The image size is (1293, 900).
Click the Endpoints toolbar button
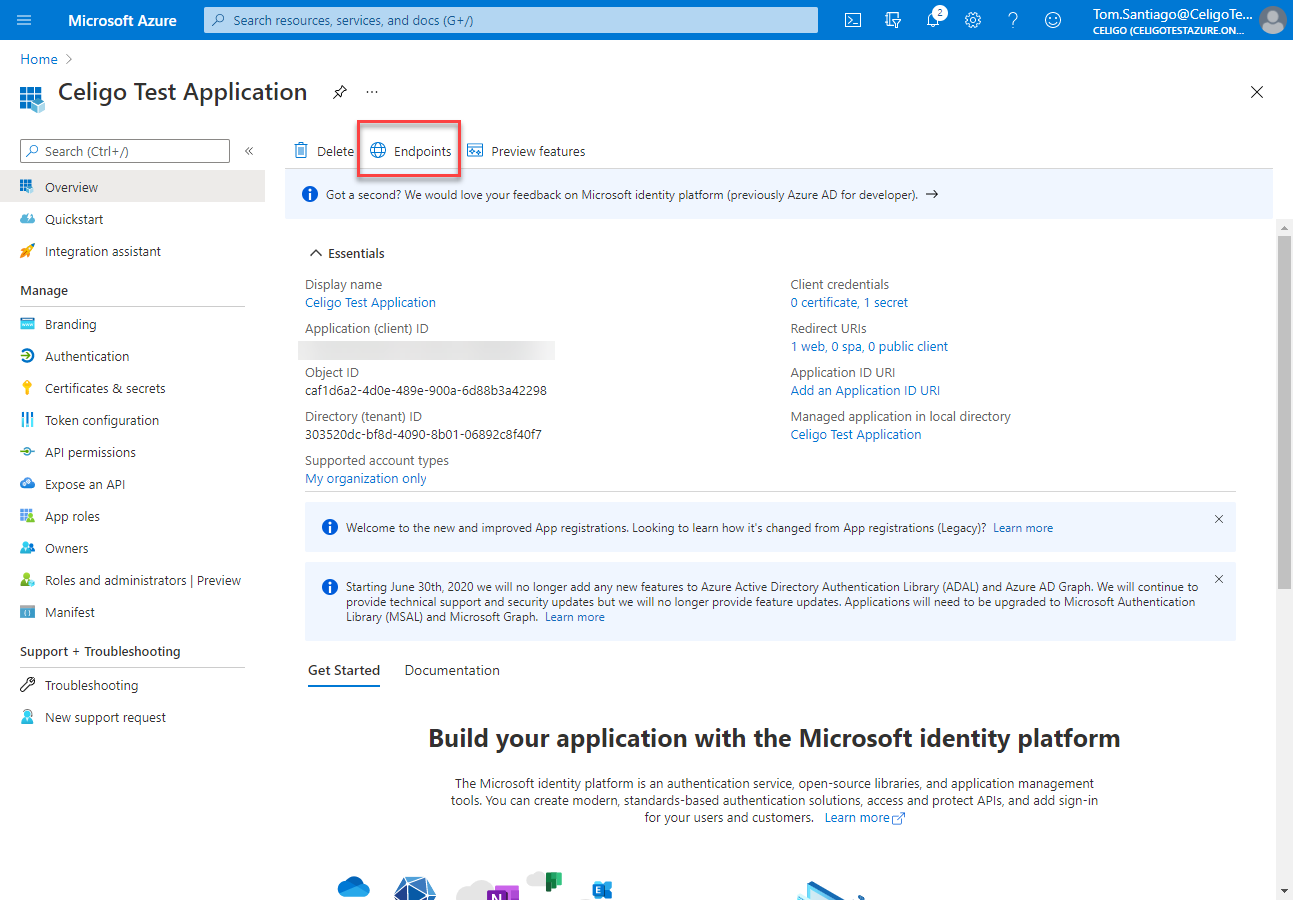(410, 151)
